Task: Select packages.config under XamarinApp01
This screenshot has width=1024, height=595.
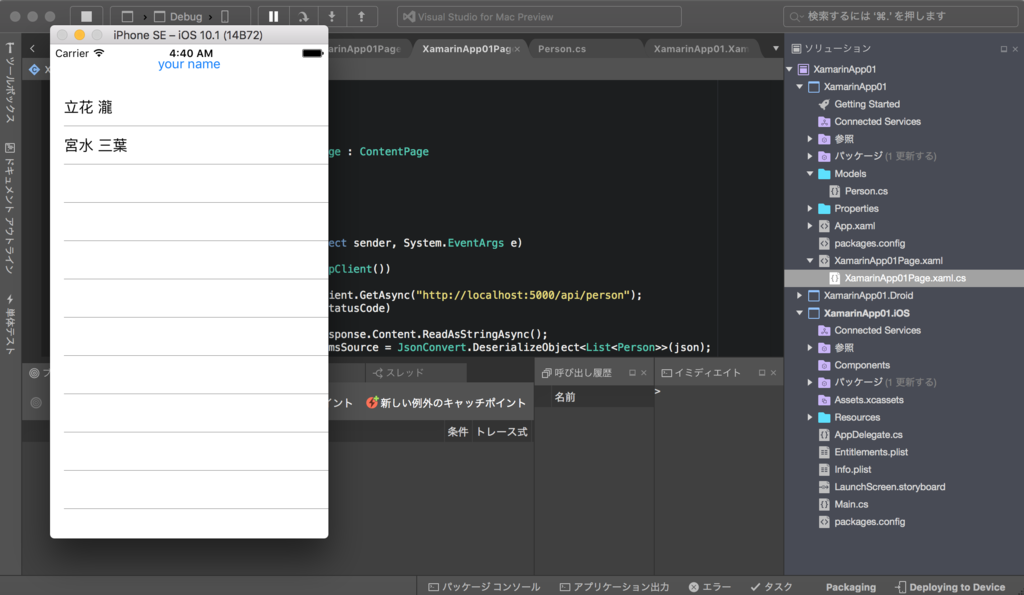Action: pos(869,243)
